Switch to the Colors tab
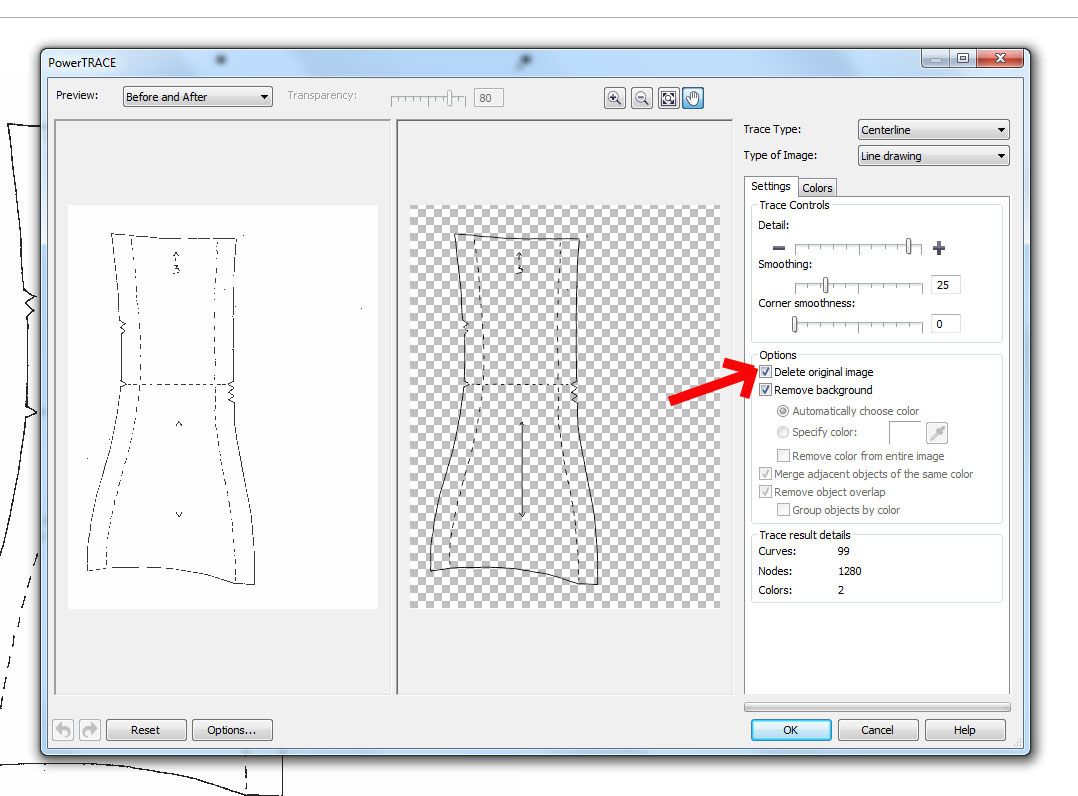 (817, 188)
